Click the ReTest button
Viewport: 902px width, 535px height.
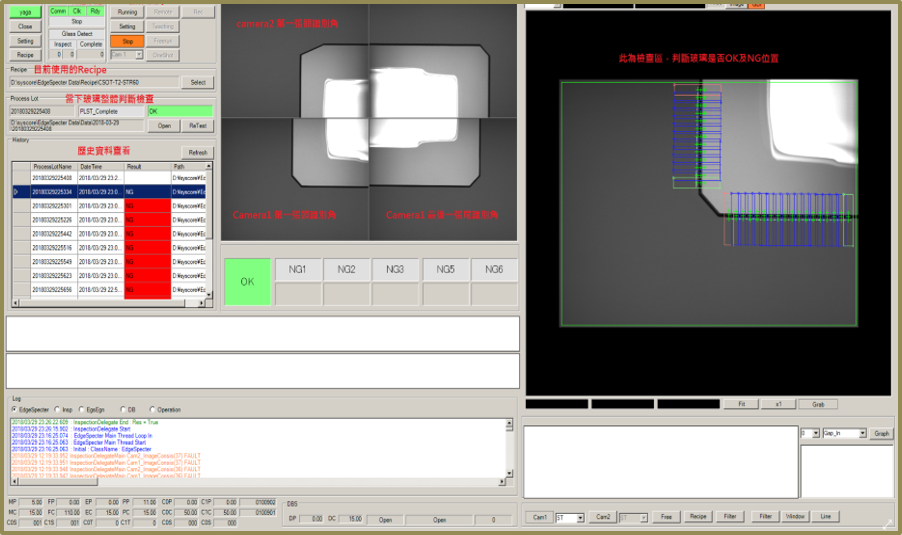click(x=198, y=126)
